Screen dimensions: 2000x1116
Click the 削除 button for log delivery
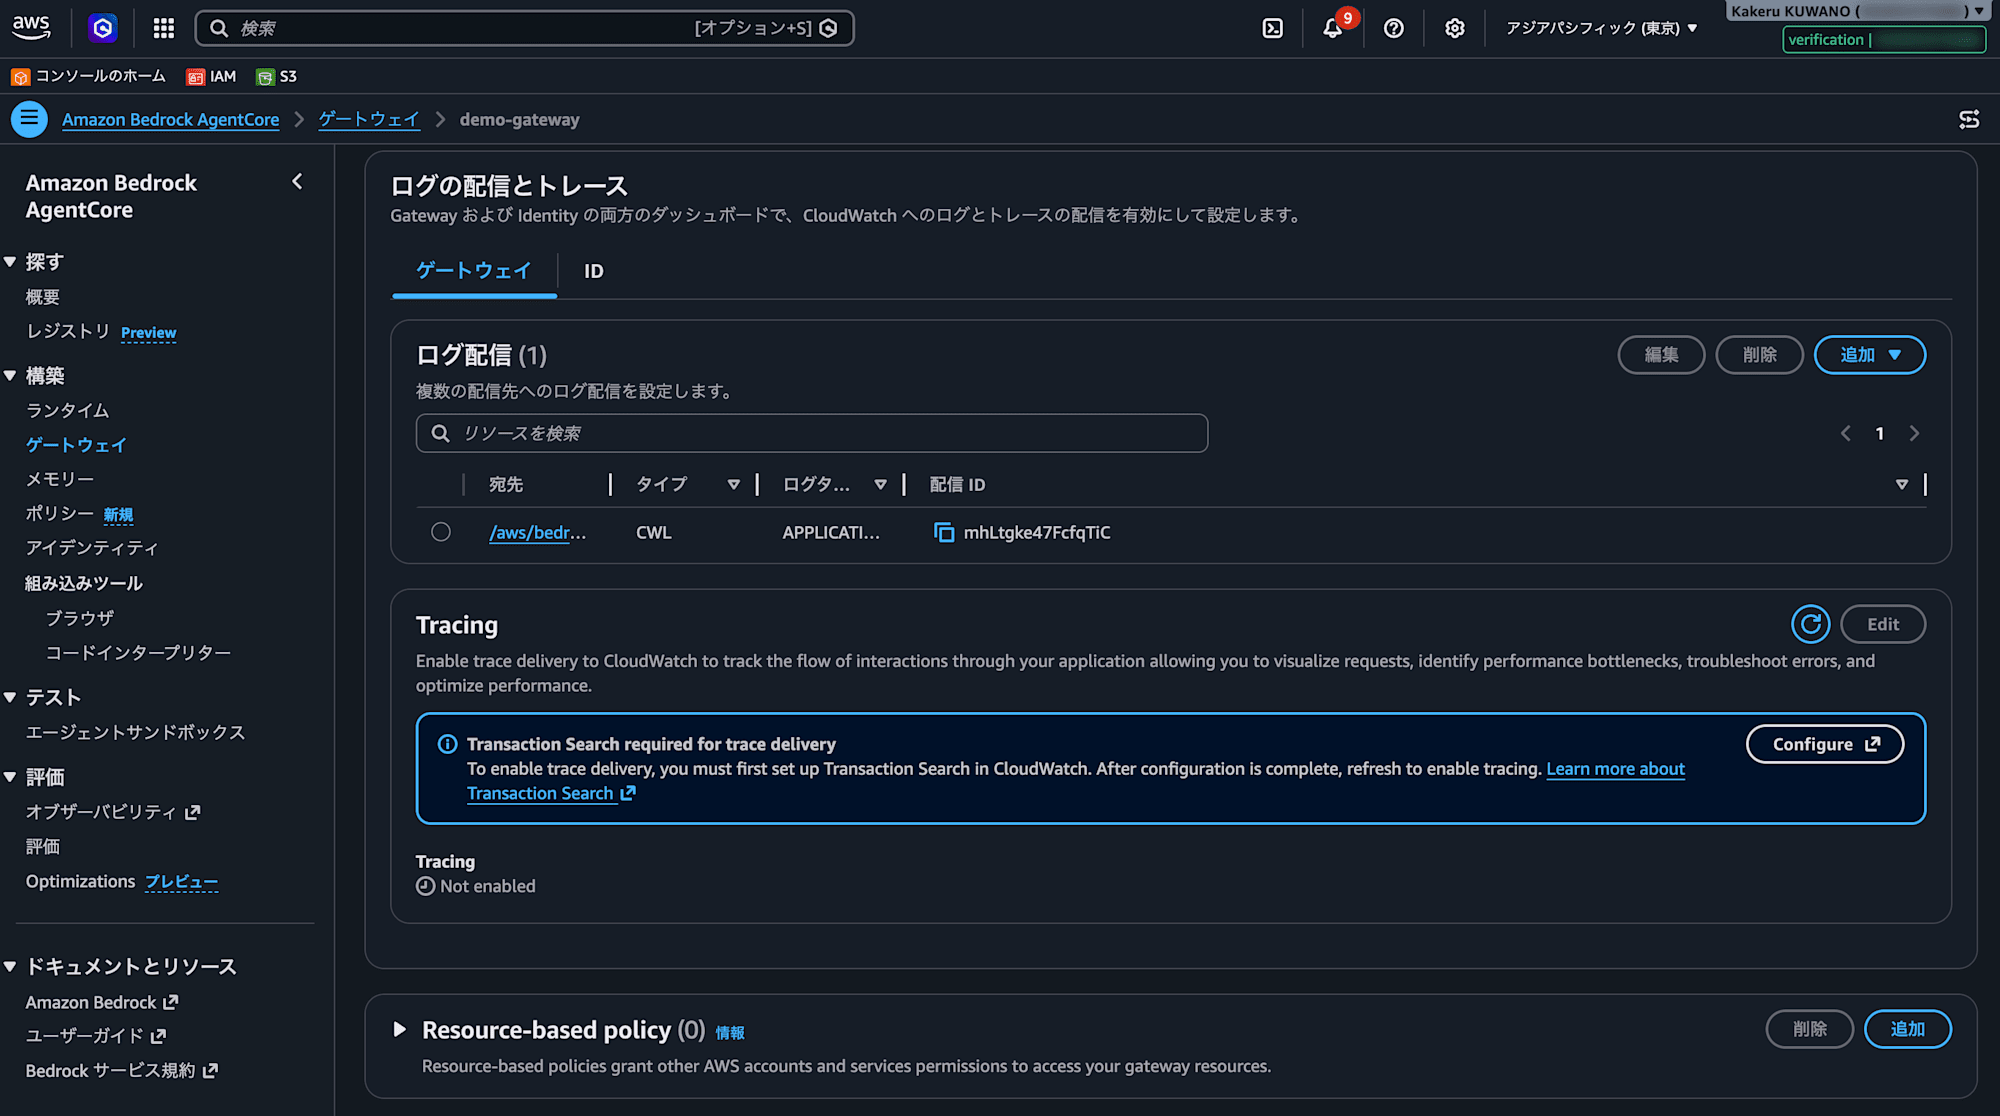click(1759, 355)
